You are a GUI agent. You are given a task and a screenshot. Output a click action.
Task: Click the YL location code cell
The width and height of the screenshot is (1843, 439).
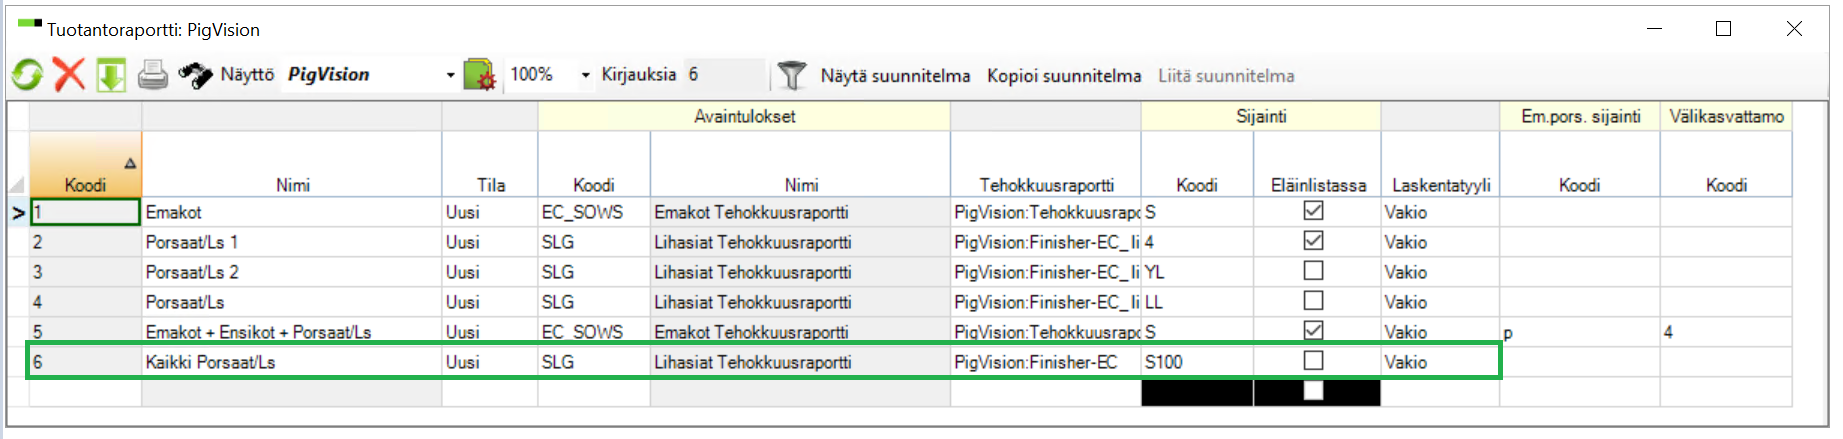(x=1197, y=272)
